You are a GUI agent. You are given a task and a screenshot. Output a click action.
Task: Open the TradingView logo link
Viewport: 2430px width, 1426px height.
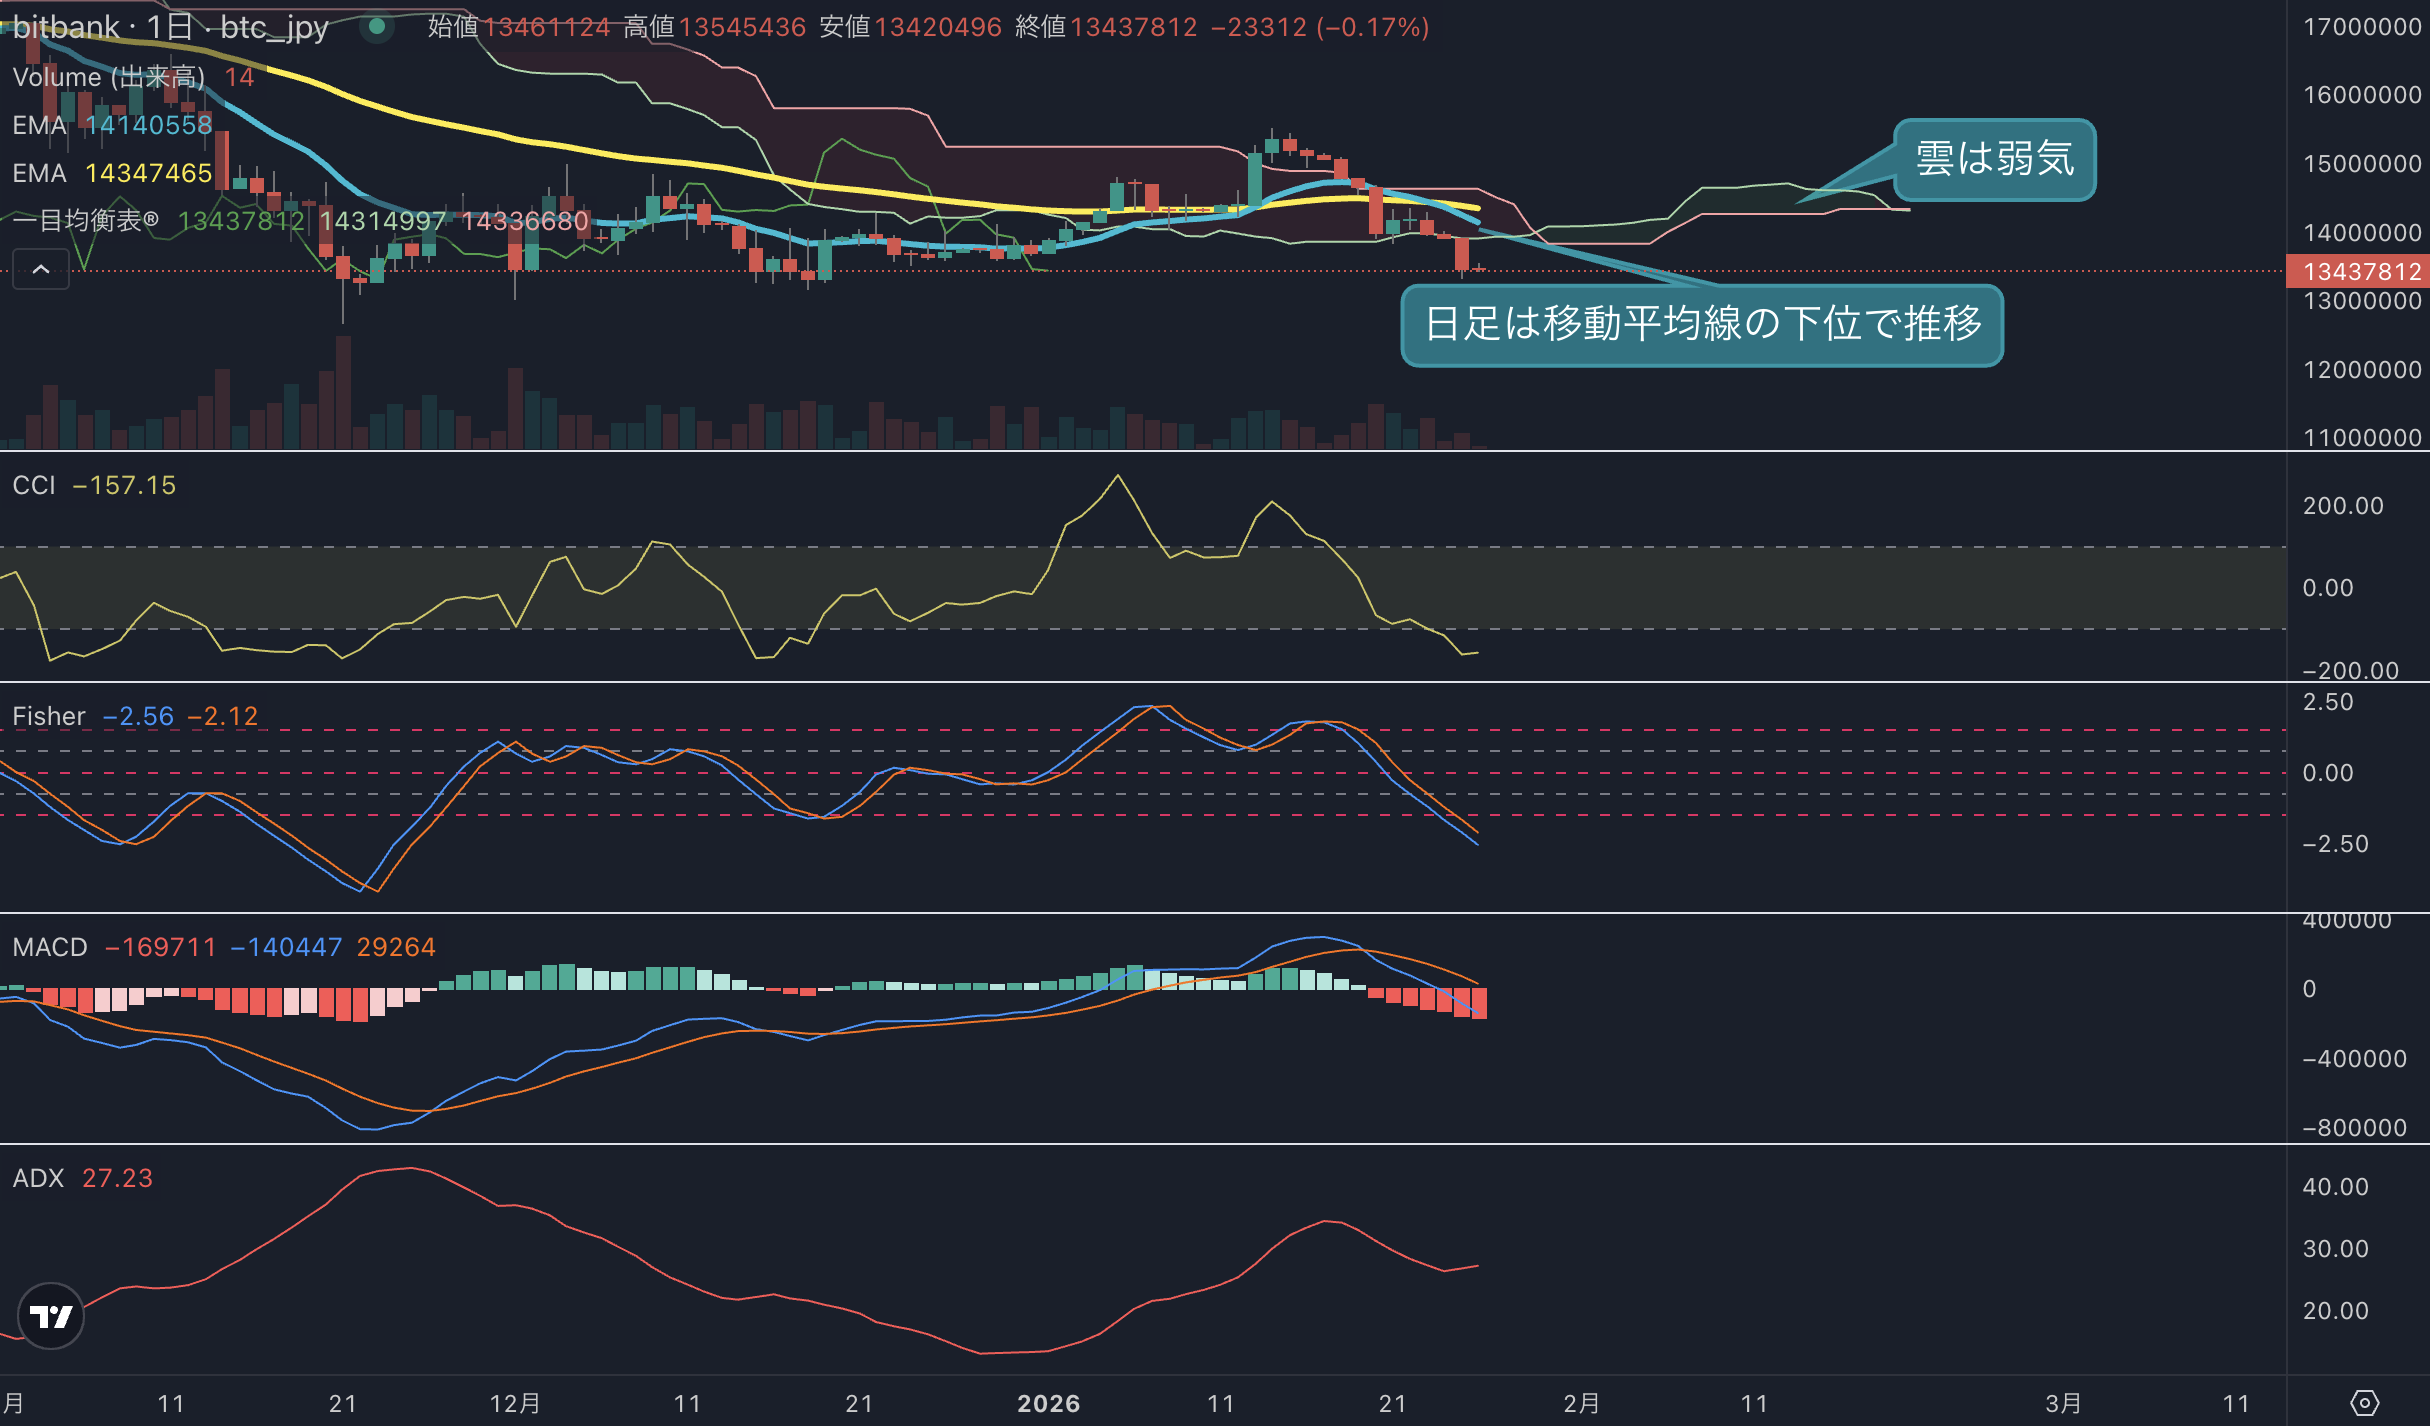(51, 1316)
